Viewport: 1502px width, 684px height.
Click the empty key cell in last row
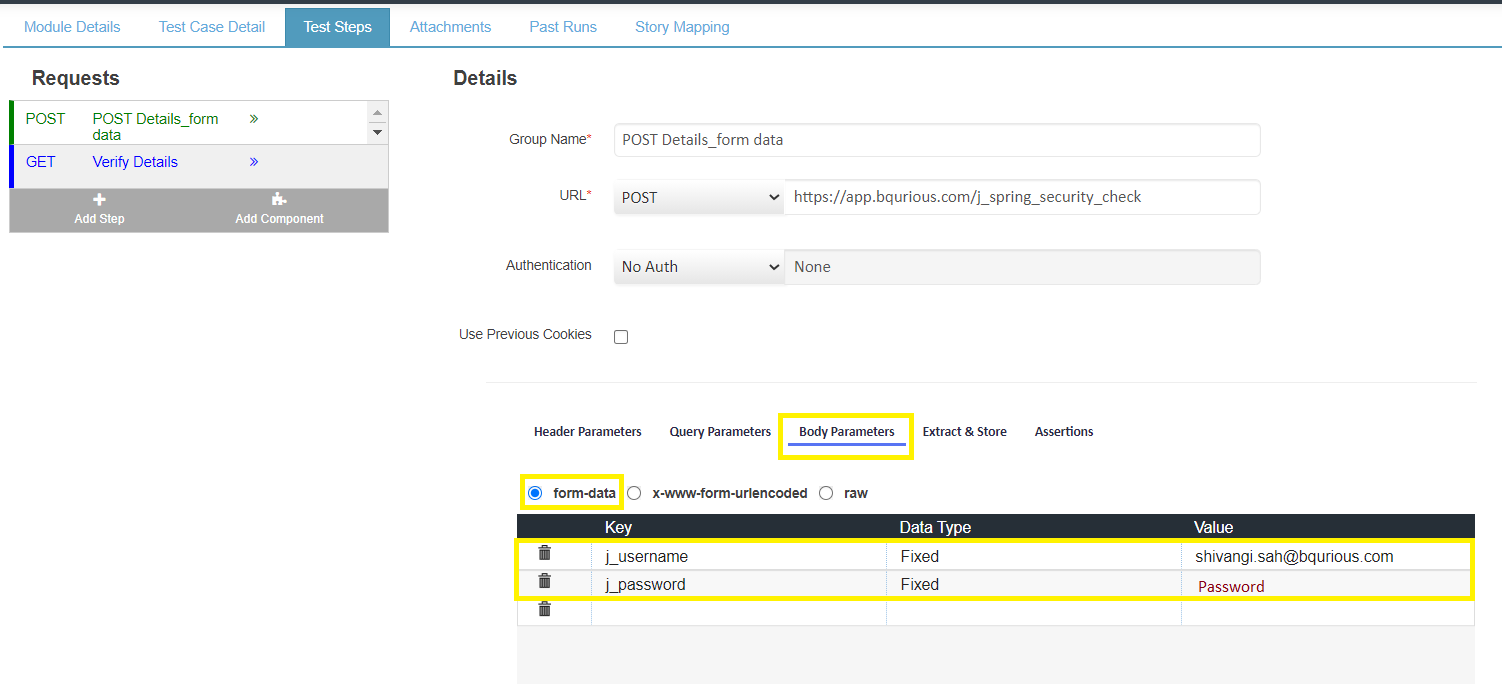[739, 612]
